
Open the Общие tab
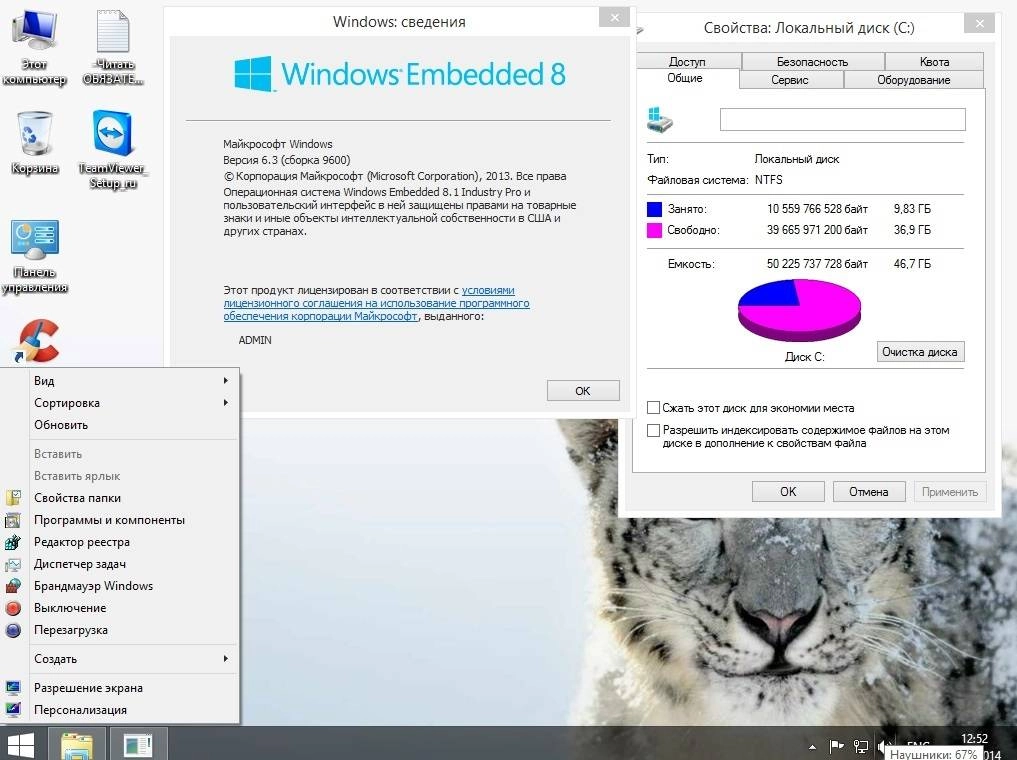coord(685,78)
